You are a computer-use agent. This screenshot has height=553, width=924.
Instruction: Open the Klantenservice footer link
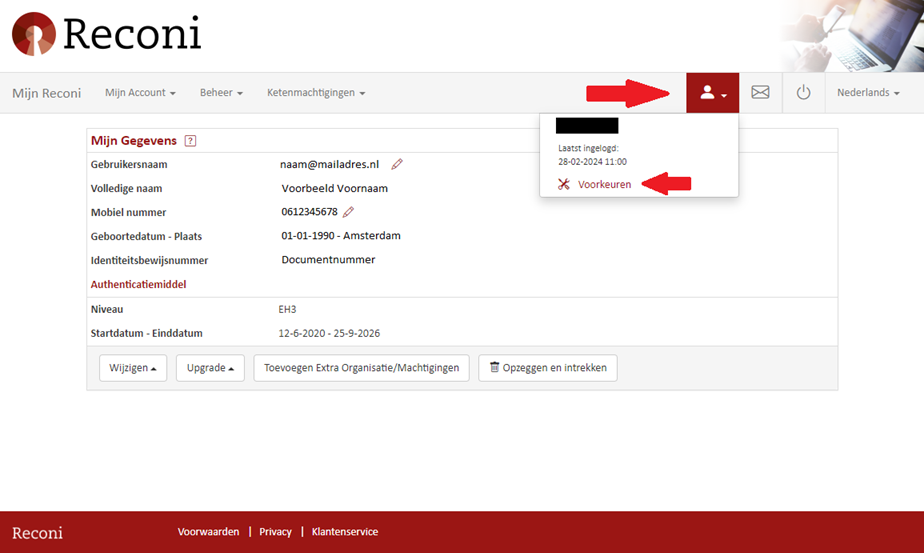tap(344, 532)
